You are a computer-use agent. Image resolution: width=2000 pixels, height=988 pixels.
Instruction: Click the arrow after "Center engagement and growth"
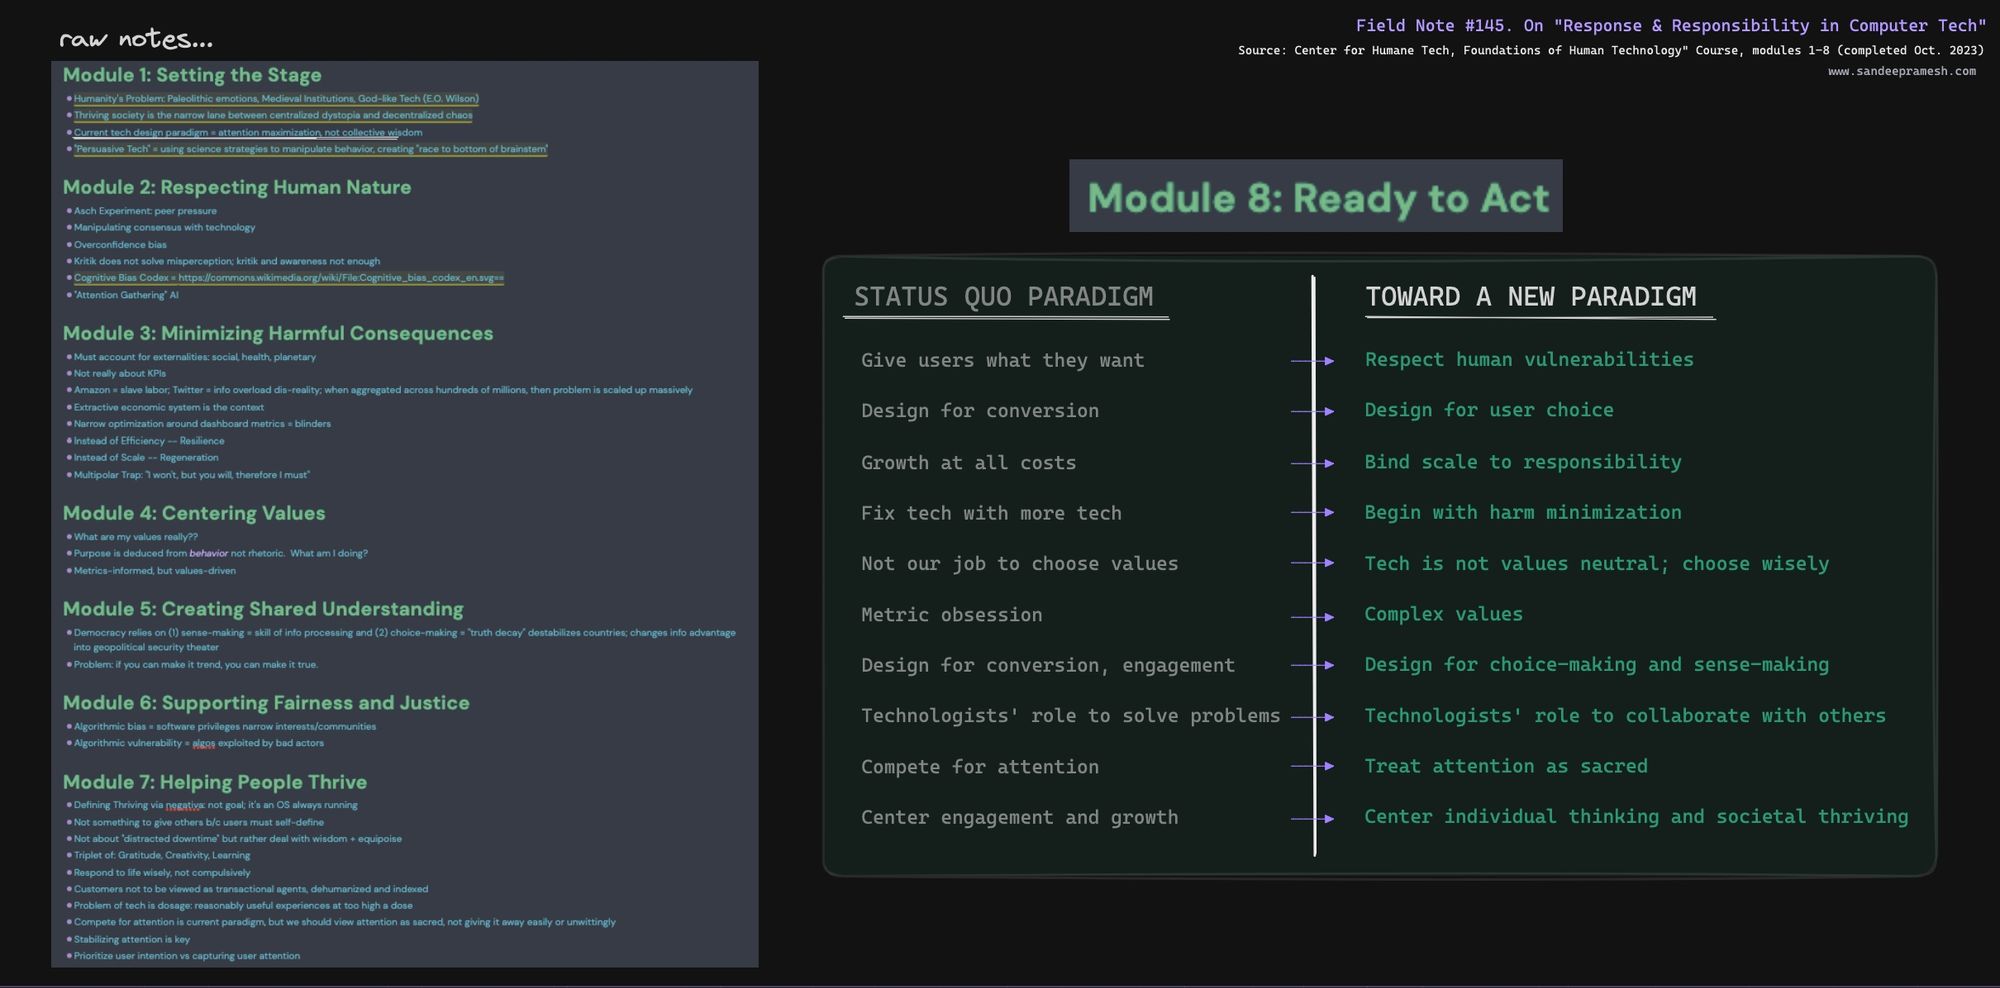tap(1312, 819)
